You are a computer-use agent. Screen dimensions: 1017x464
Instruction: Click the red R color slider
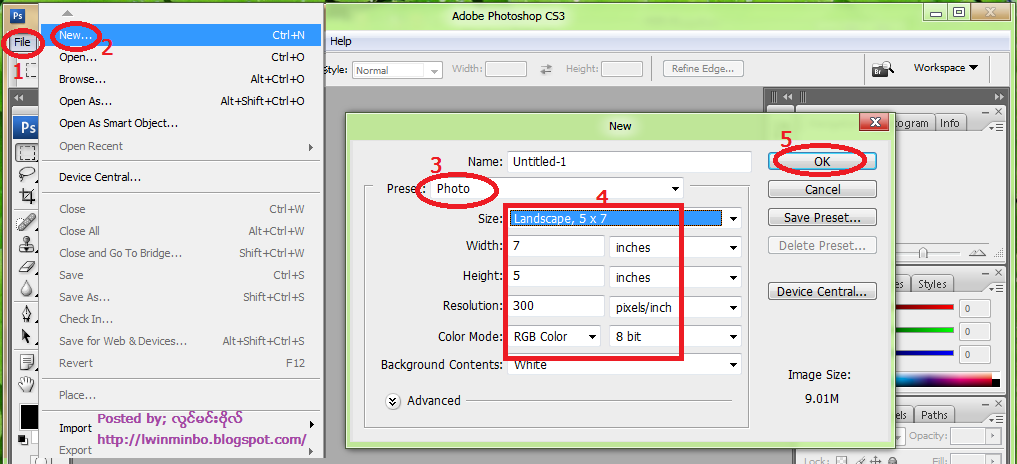click(924, 308)
